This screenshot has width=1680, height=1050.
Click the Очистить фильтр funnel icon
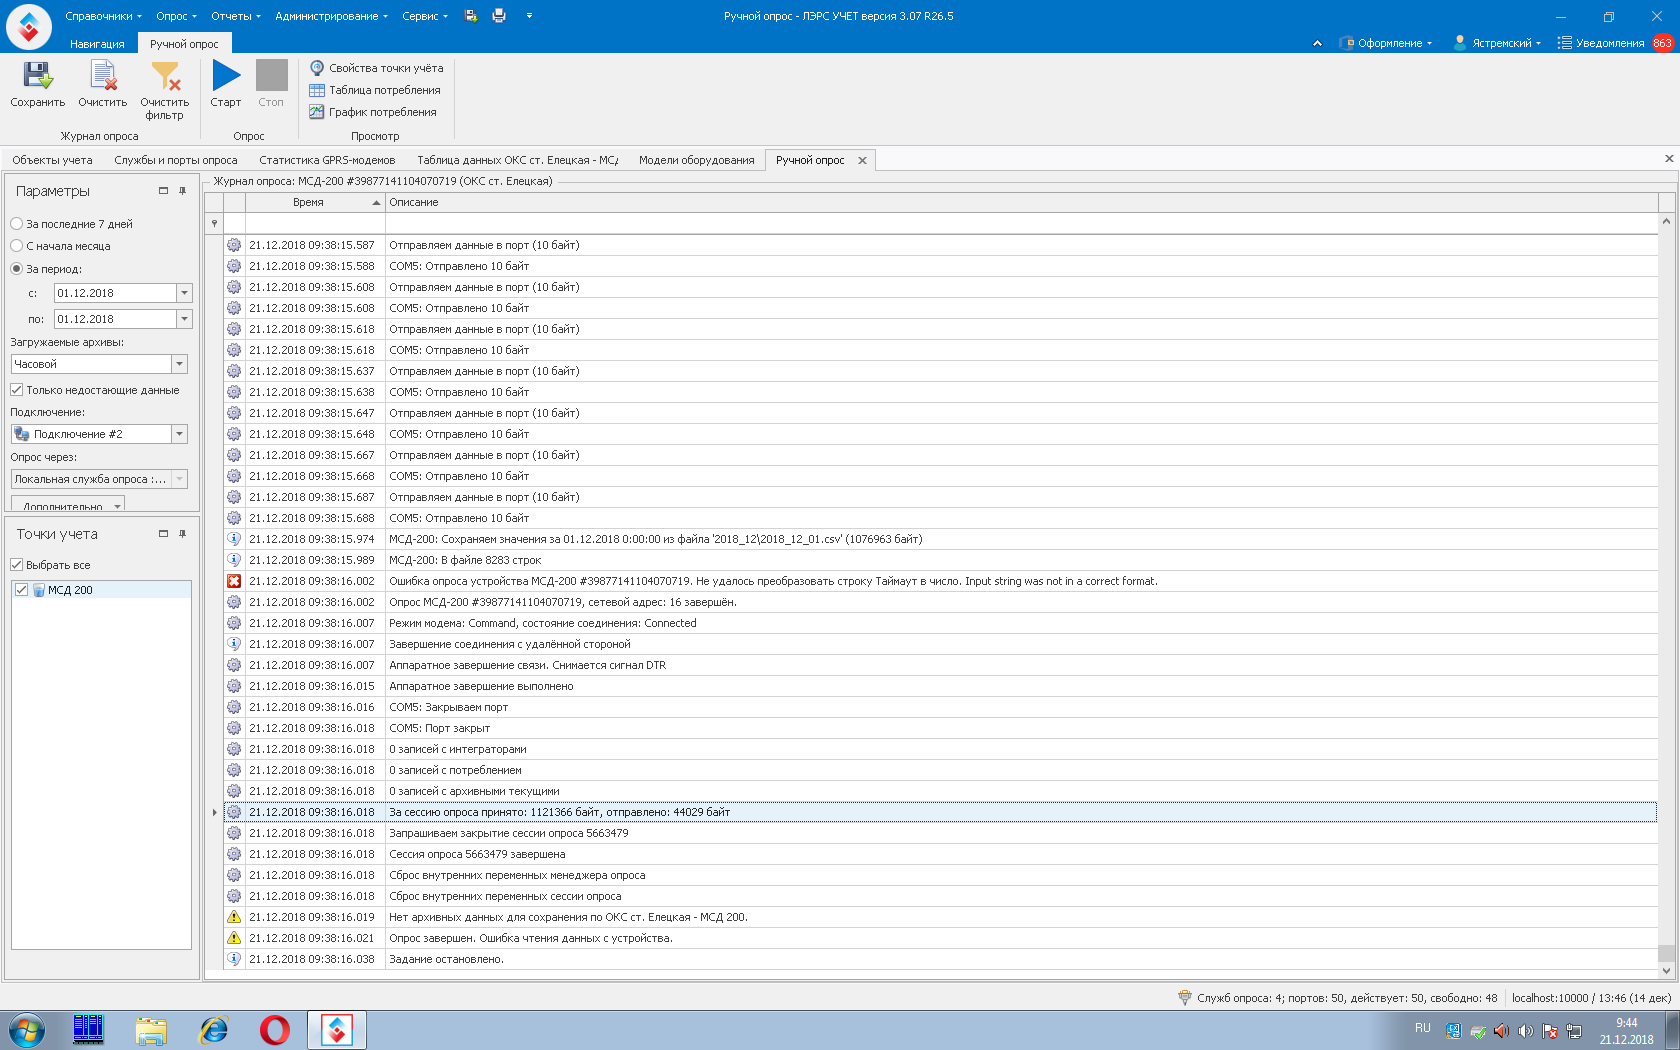[165, 76]
